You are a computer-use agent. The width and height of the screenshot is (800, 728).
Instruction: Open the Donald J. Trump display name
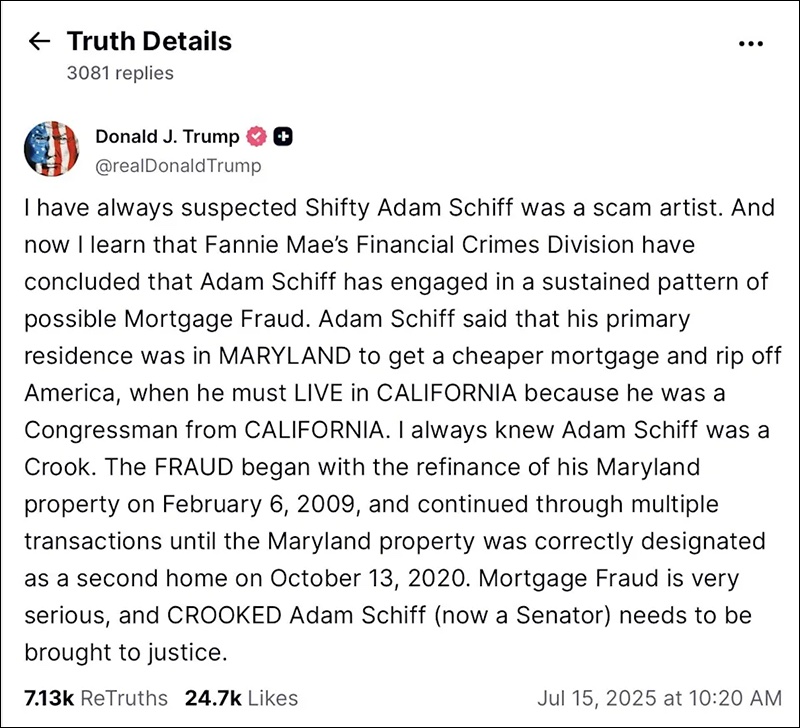click(167, 137)
